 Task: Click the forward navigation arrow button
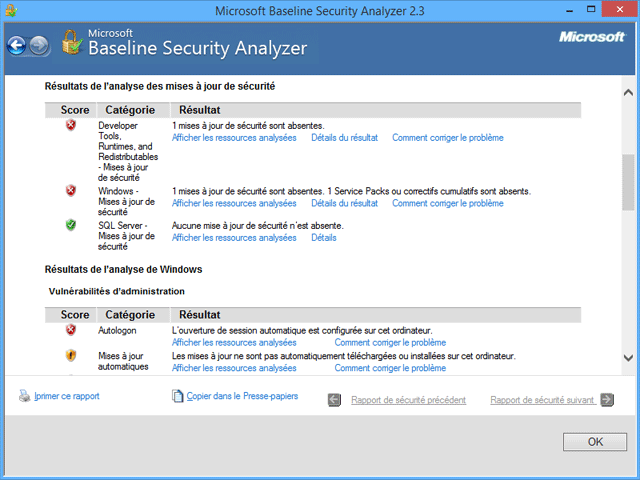click(40, 46)
